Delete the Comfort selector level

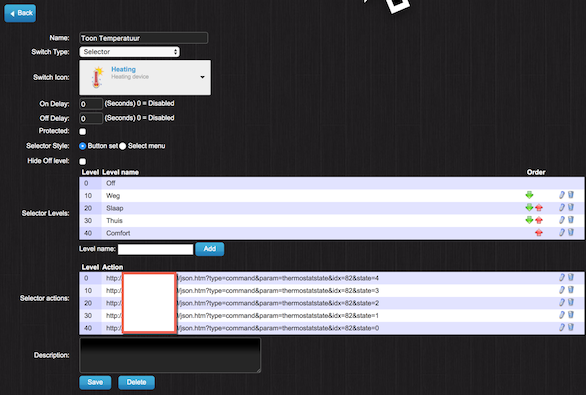click(571, 232)
